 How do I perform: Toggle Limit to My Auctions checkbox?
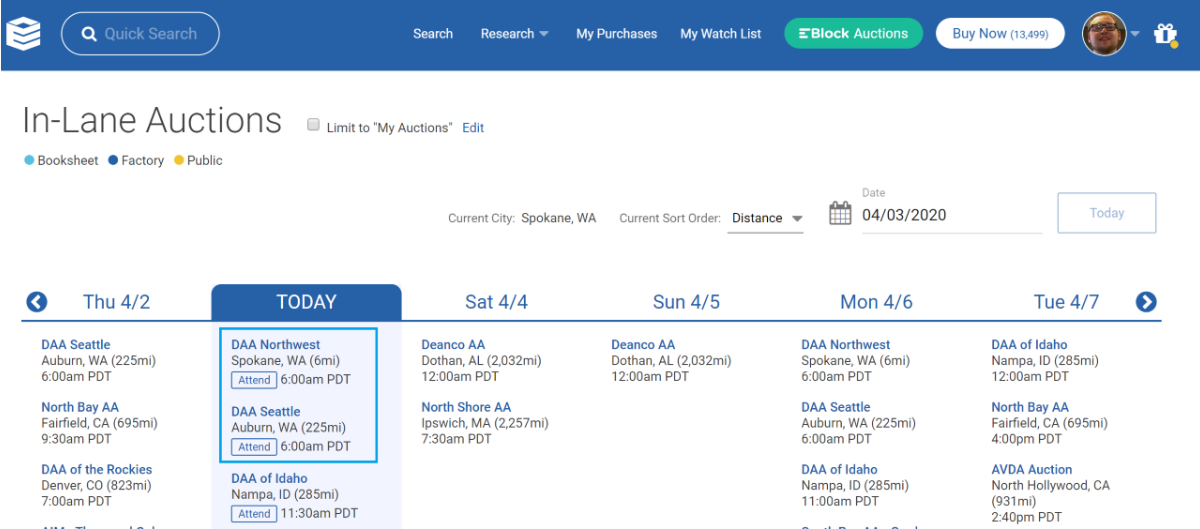[x=313, y=125]
